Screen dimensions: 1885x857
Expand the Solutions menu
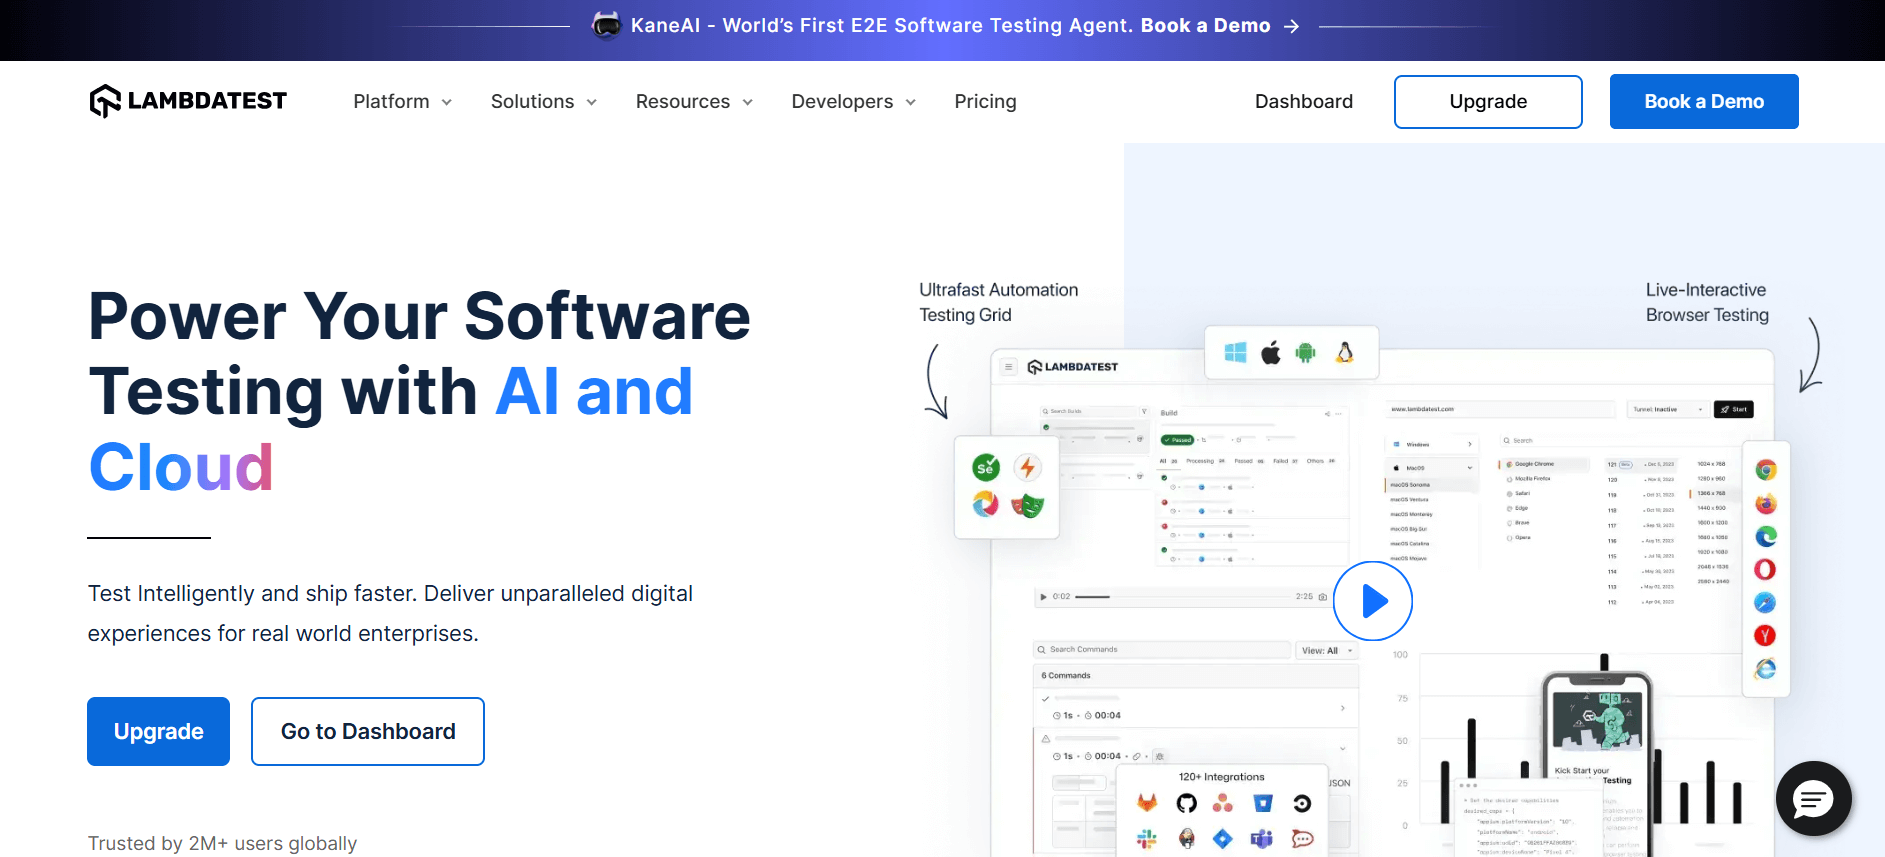tap(544, 101)
